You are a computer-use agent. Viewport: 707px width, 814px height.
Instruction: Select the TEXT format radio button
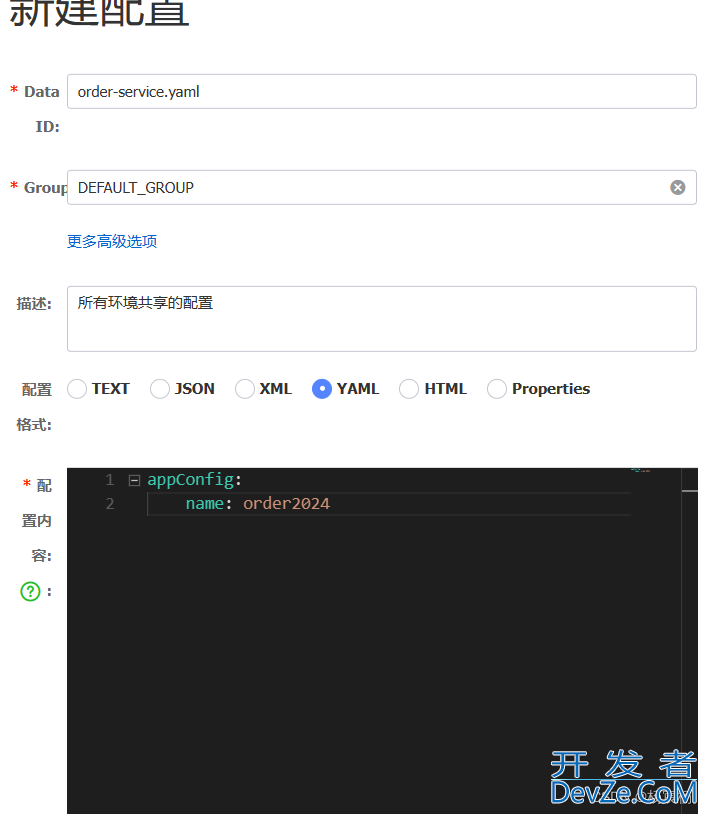click(77, 389)
